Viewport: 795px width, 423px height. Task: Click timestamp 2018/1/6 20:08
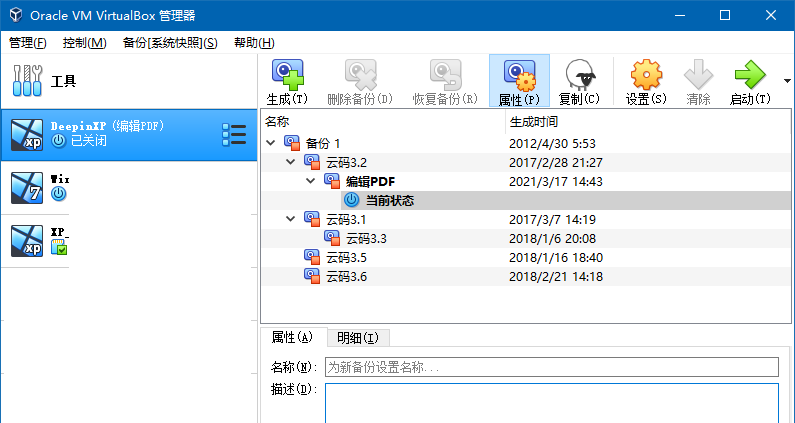tap(552, 238)
